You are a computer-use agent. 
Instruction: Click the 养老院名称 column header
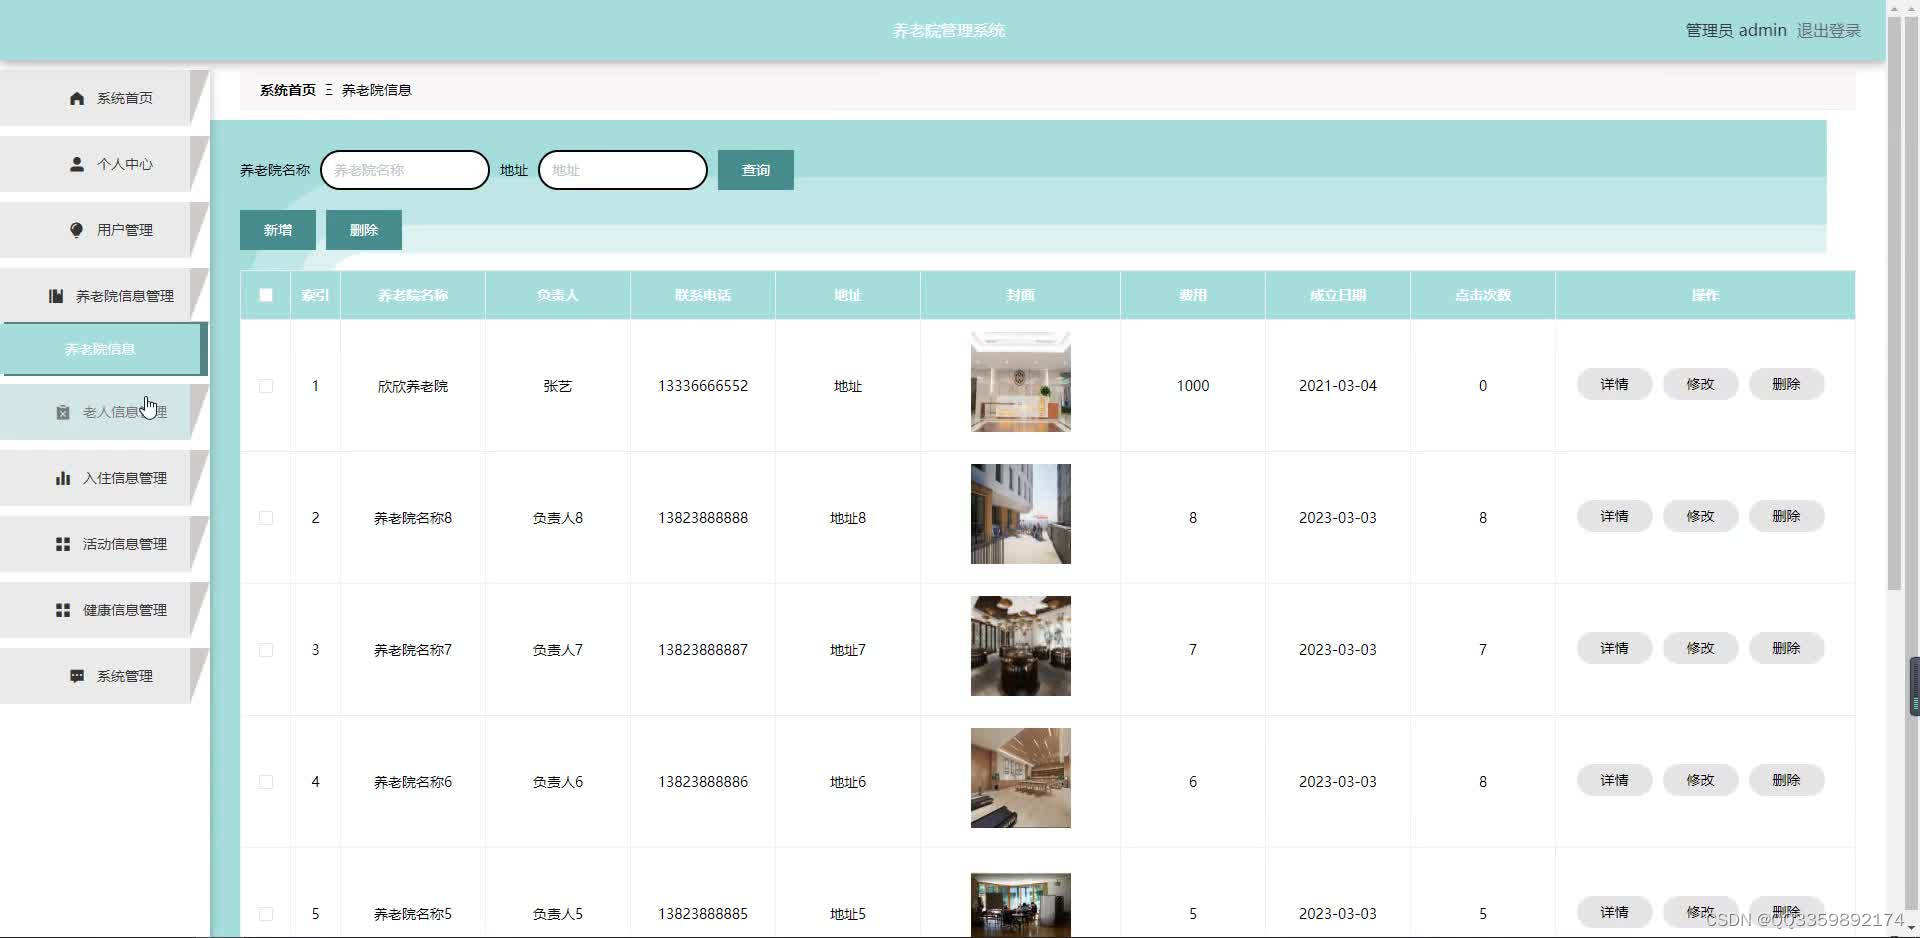tap(413, 295)
